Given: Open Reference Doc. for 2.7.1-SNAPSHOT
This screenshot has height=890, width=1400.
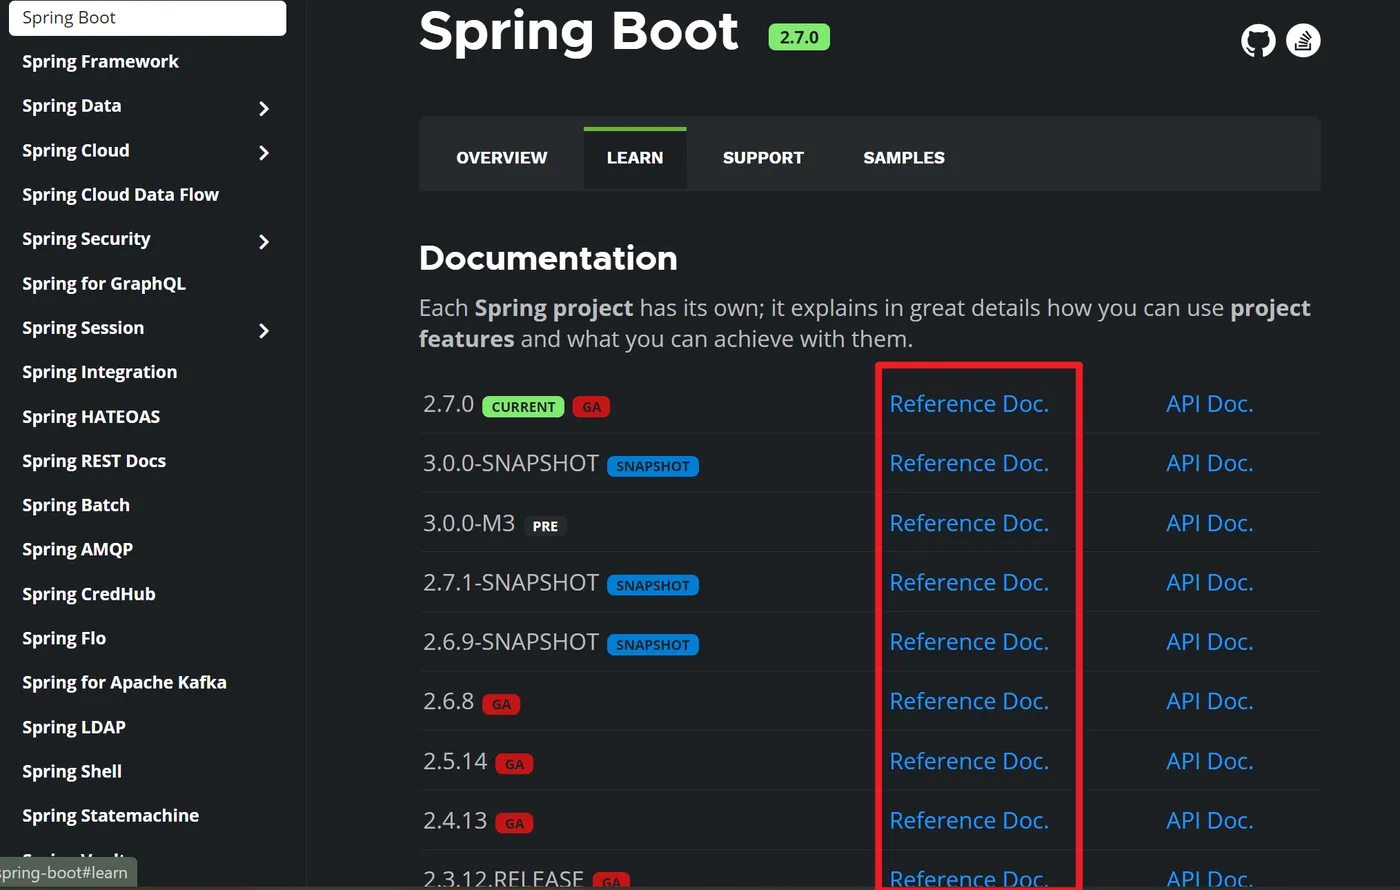Looking at the screenshot, I should point(969,582).
